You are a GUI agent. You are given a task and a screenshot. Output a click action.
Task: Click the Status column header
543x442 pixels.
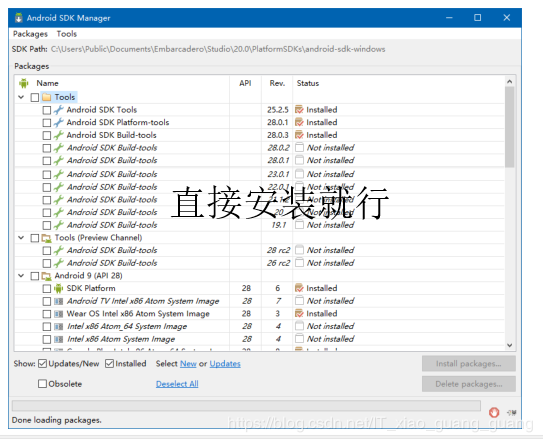coord(308,83)
